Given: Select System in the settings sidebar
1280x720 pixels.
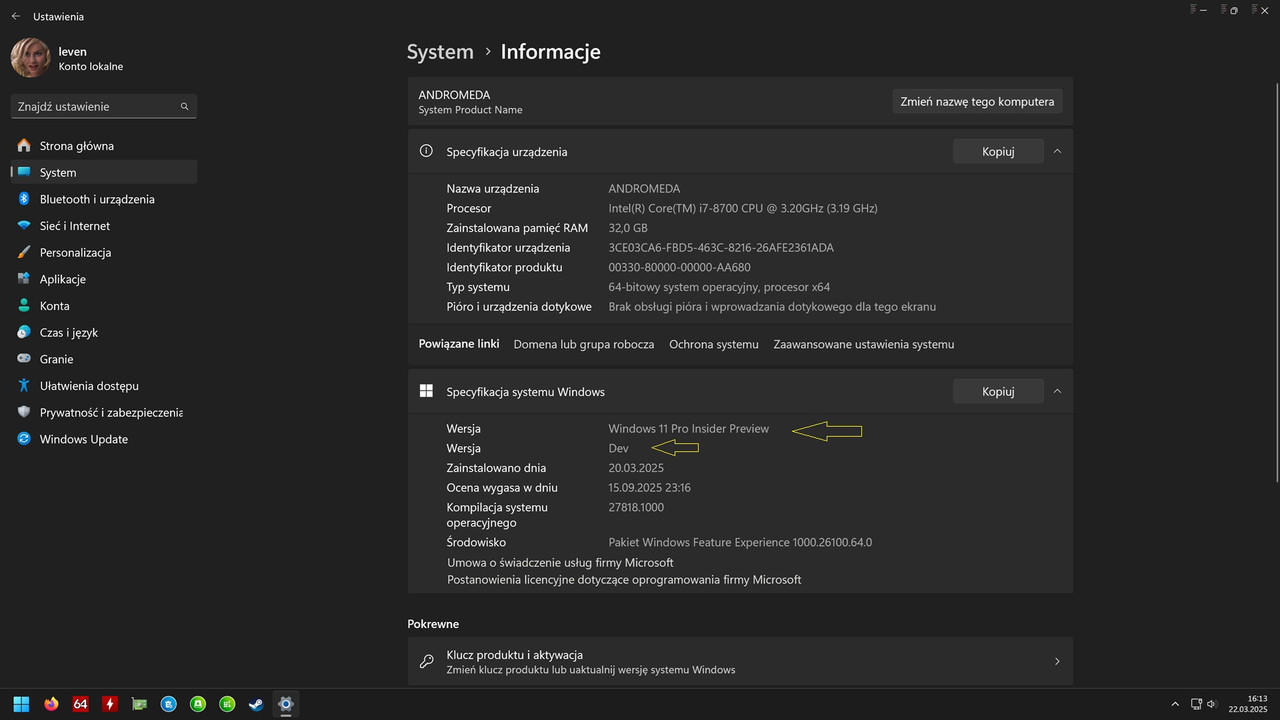Looking at the screenshot, I should [104, 172].
